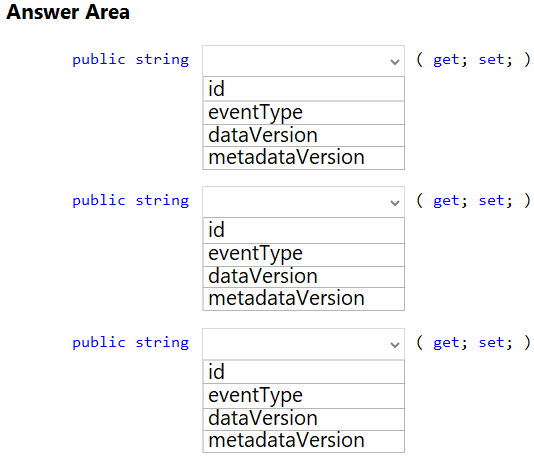Click the 'Answer Area' heading text
The image size is (534, 456).
click(x=68, y=12)
